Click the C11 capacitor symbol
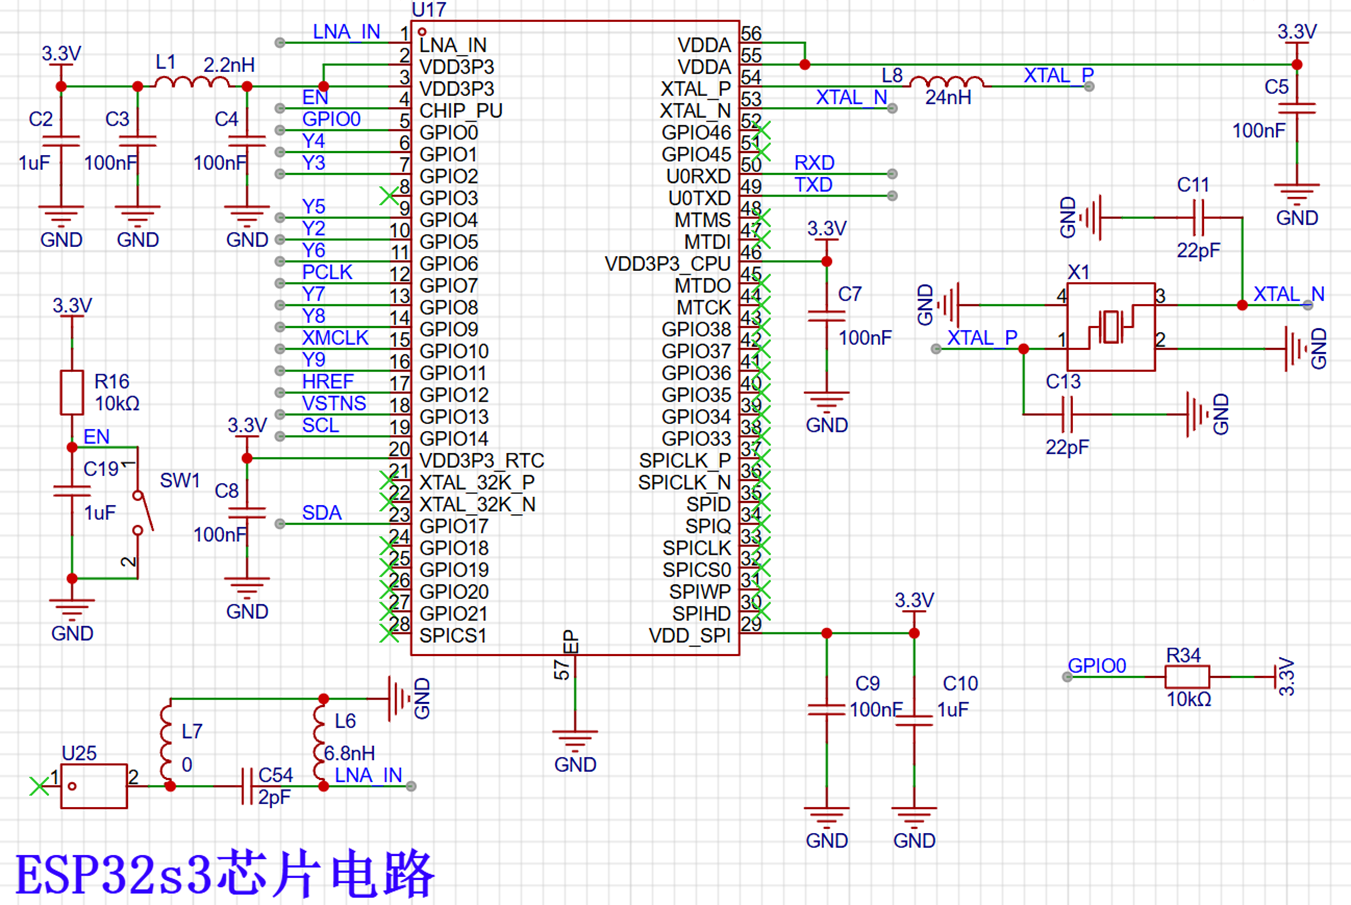Screen dimensions: 1351x905 coord(1198,217)
